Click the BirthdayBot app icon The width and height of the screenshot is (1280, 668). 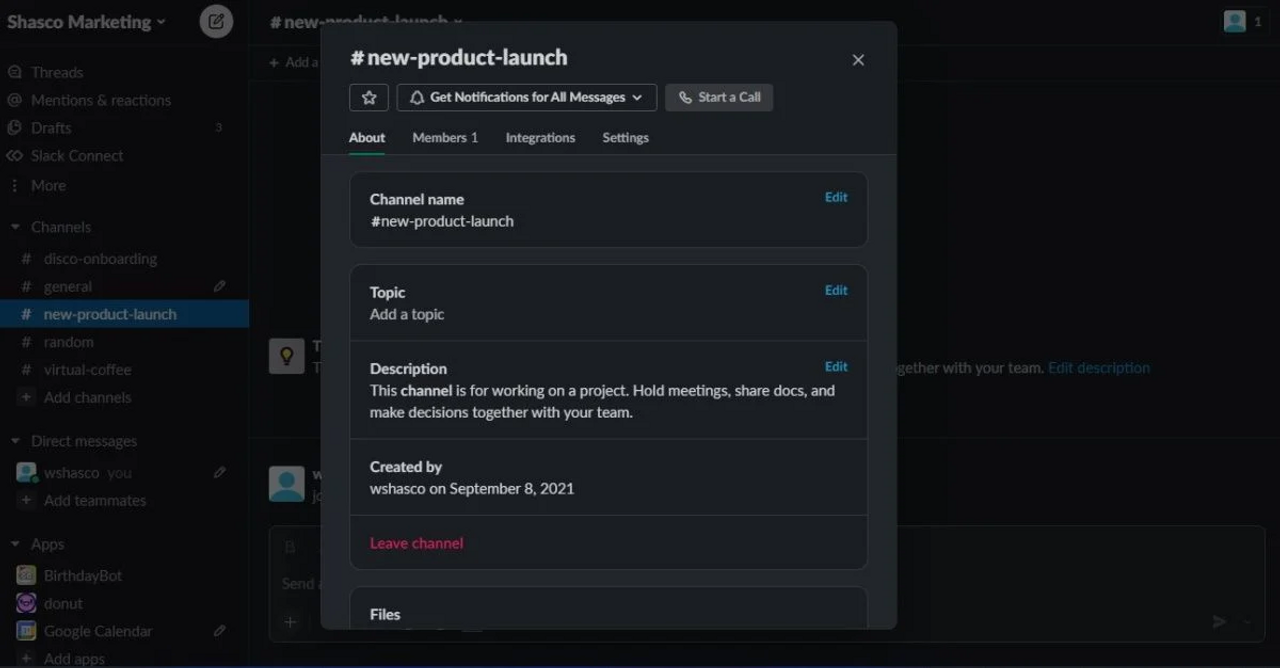pos(27,576)
